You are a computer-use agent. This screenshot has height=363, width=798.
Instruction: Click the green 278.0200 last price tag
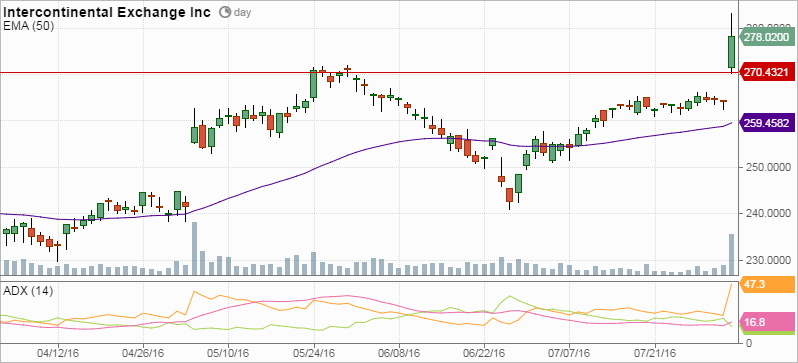[x=766, y=37]
